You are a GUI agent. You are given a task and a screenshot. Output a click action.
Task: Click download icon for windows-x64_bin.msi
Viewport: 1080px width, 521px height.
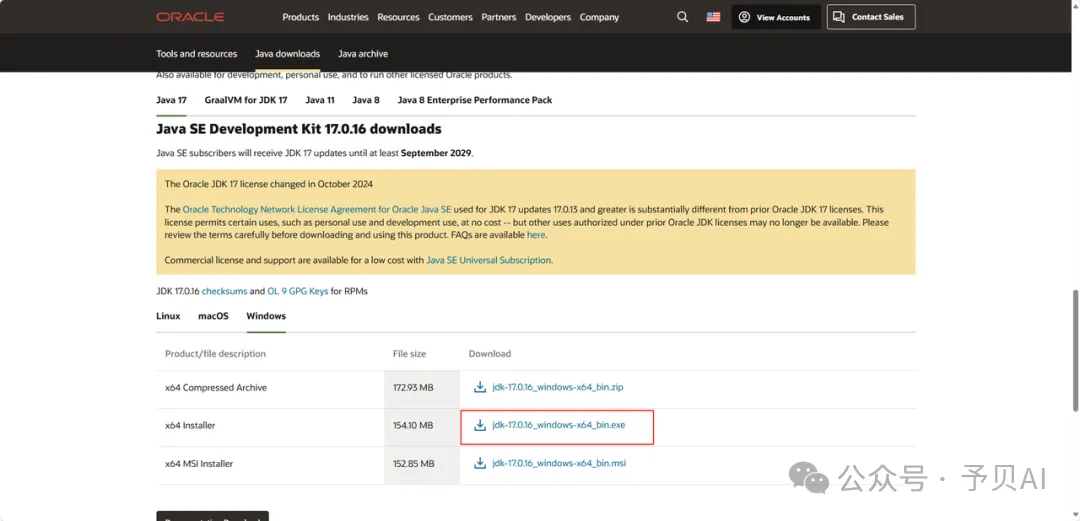click(x=480, y=463)
